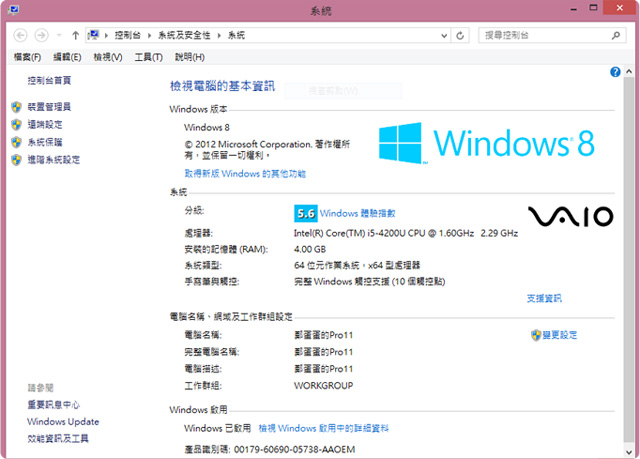Click the Forward navigation arrow
The image size is (640, 459).
[41, 35]
